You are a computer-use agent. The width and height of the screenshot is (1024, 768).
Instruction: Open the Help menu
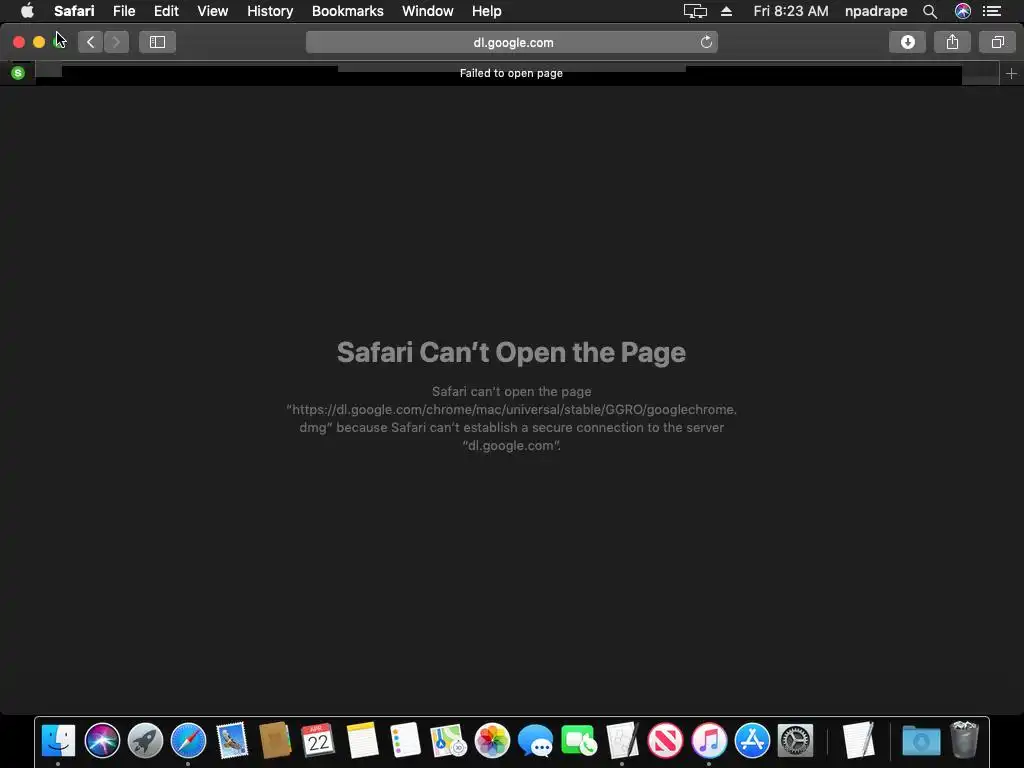(487, 11)
